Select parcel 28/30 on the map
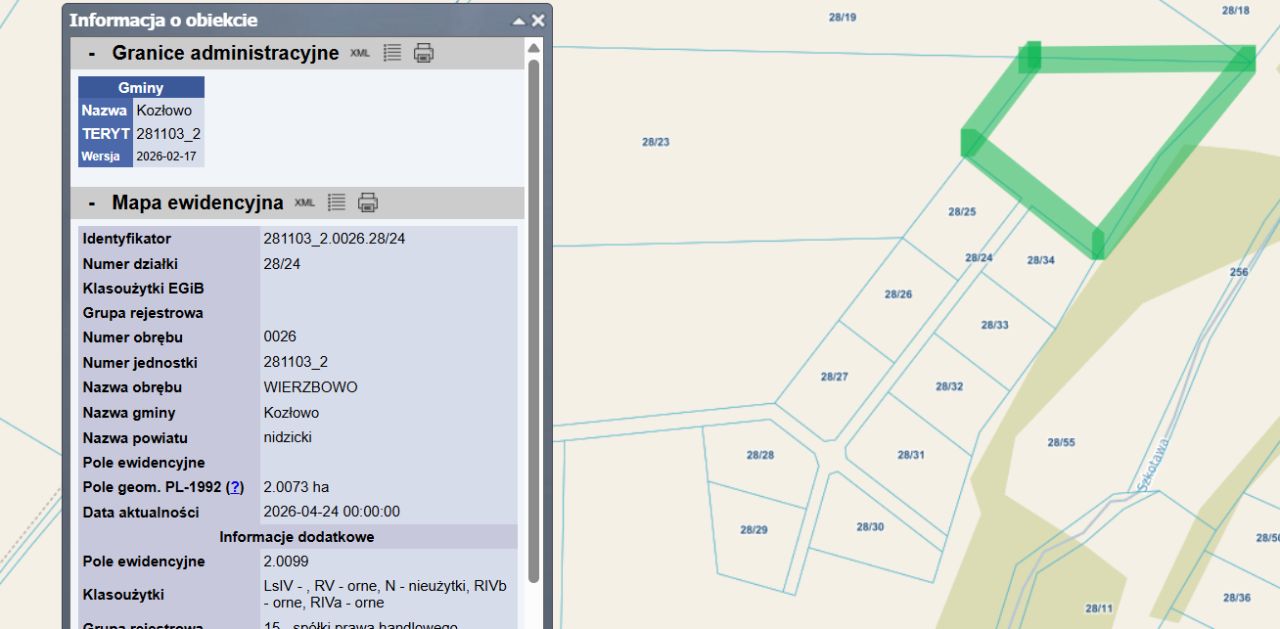 870,527
